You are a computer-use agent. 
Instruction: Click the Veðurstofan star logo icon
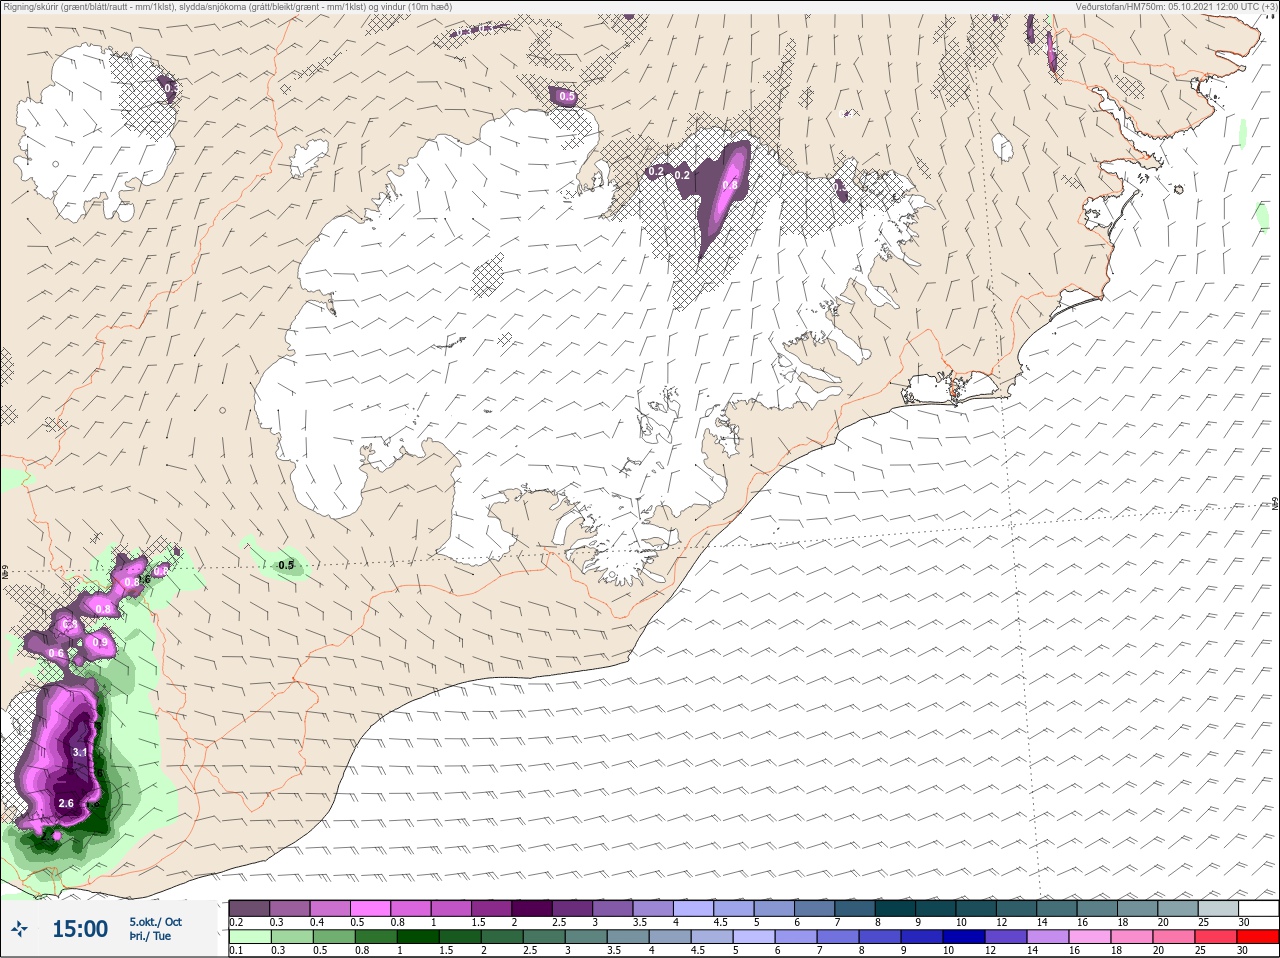pos(20,929)
